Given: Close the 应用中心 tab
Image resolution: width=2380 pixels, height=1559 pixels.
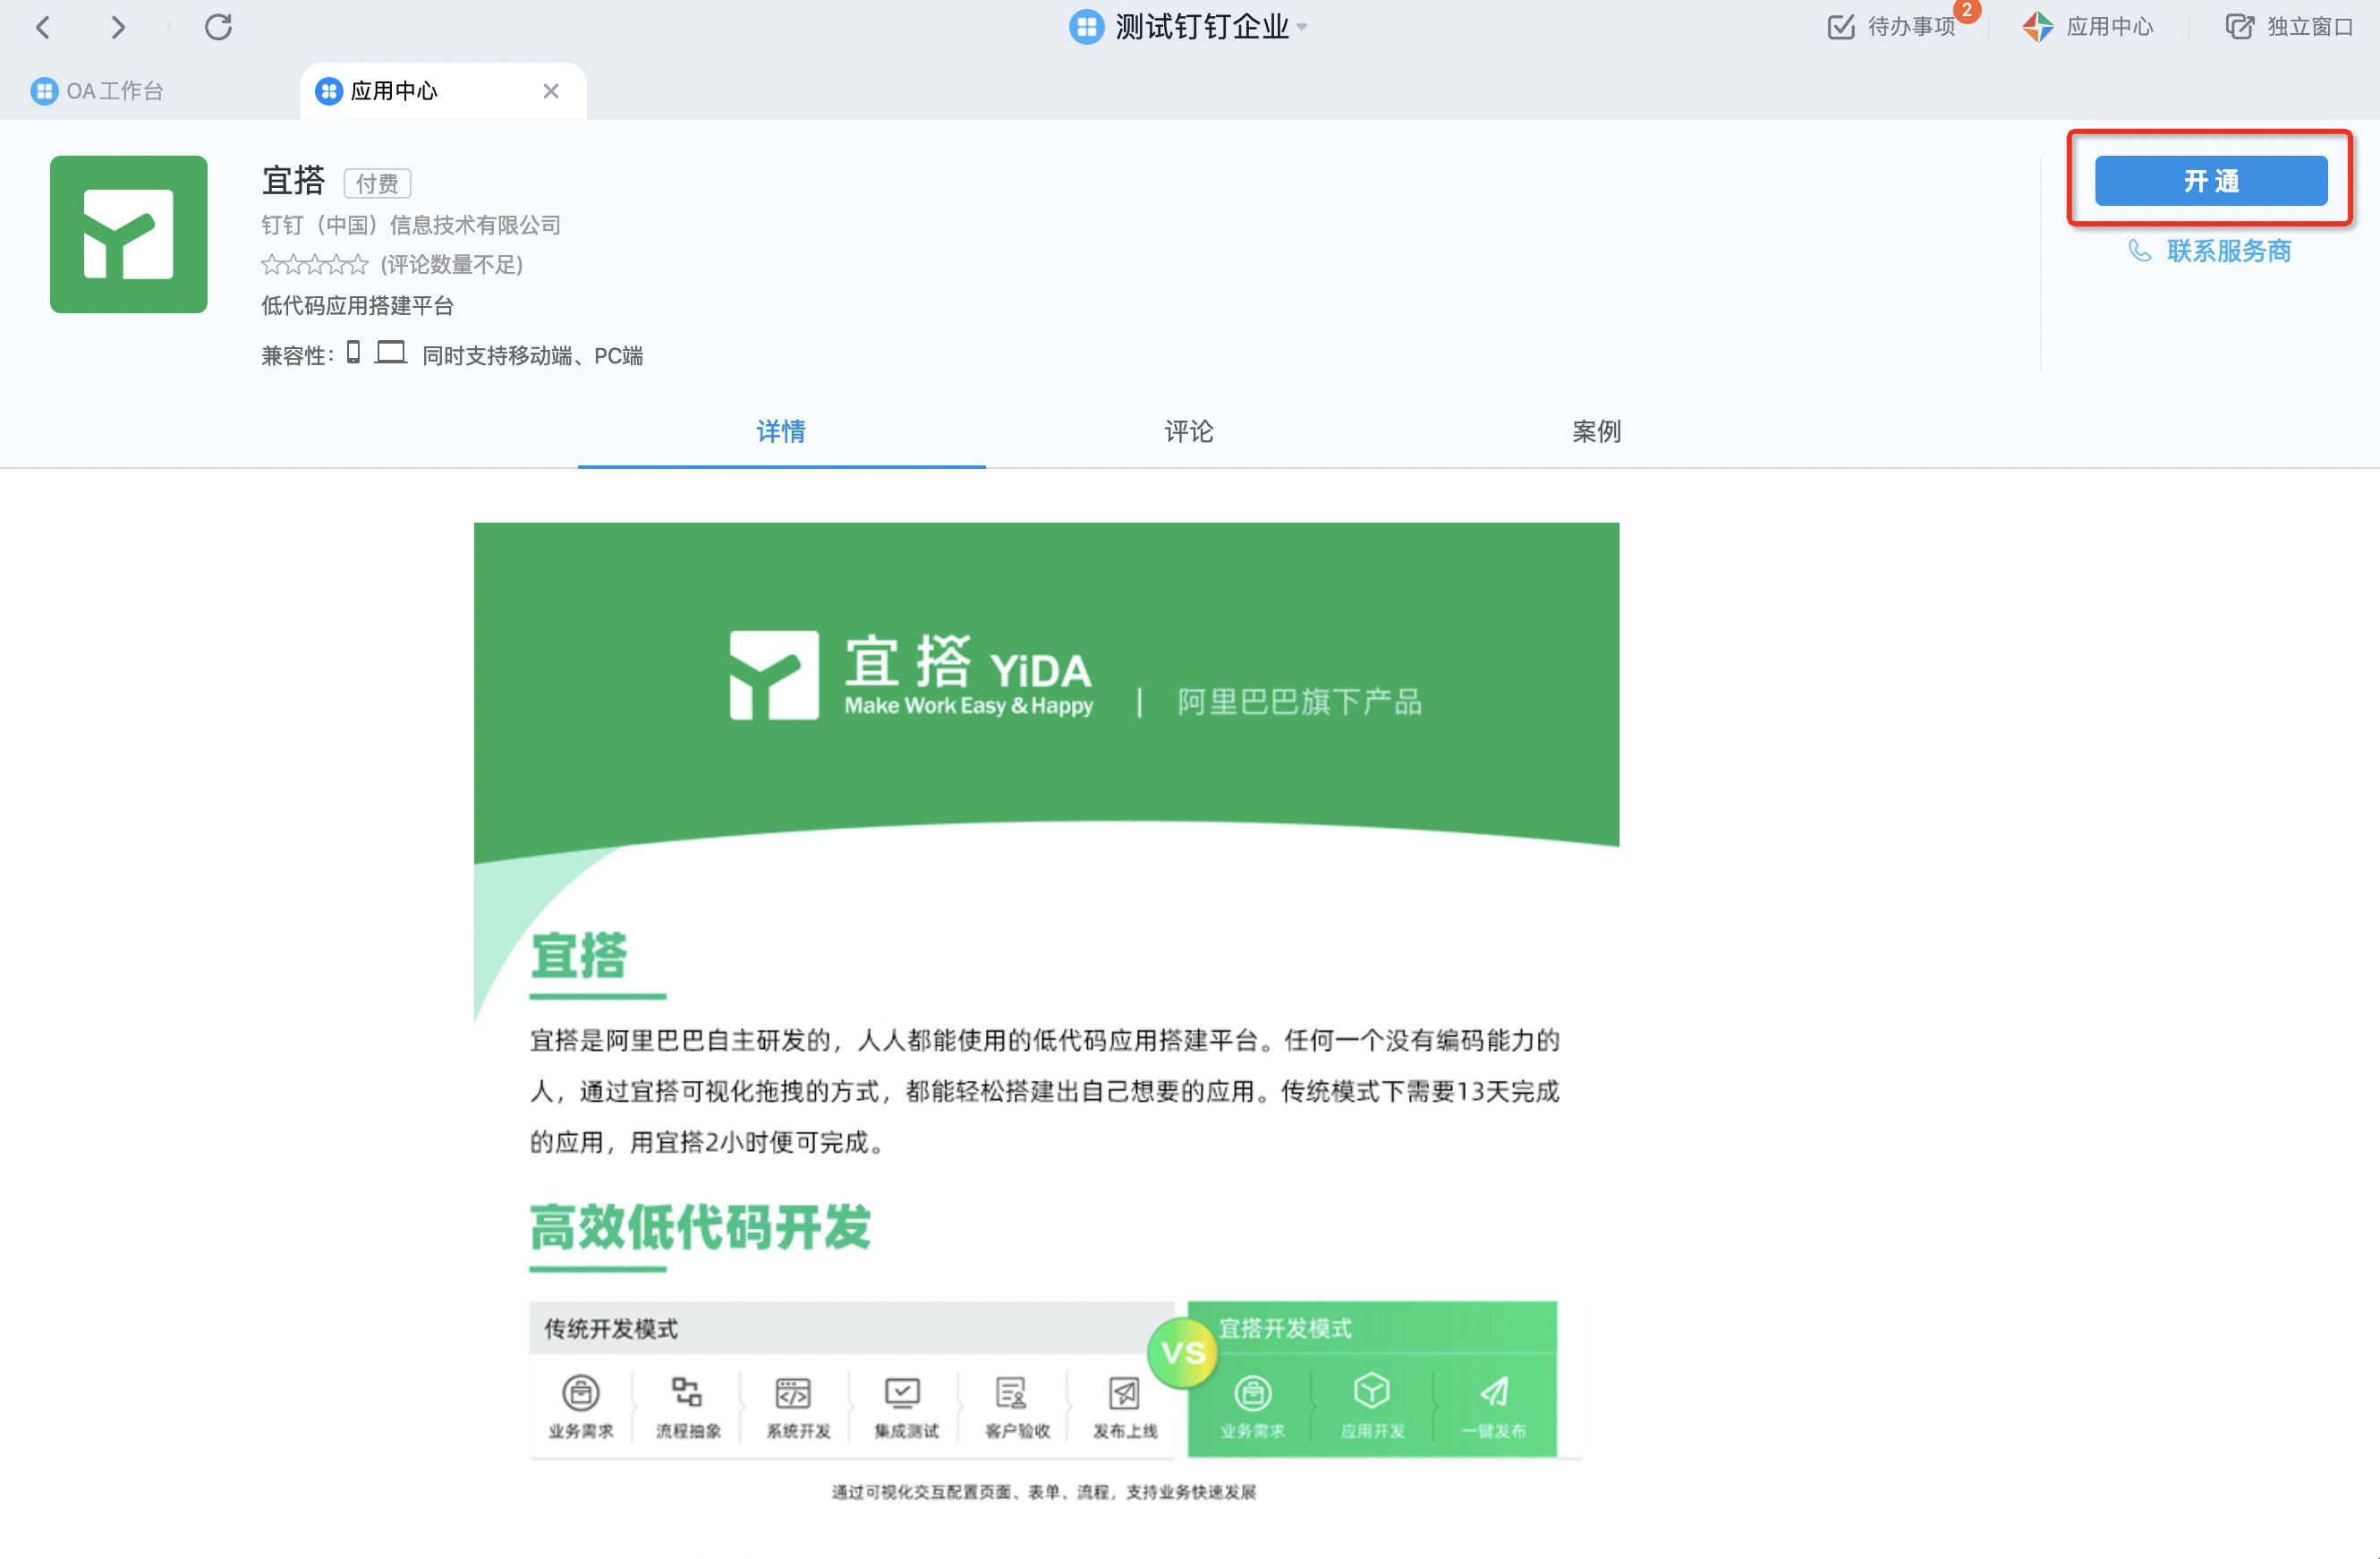Looking at the screenshot, I should 551,91.
